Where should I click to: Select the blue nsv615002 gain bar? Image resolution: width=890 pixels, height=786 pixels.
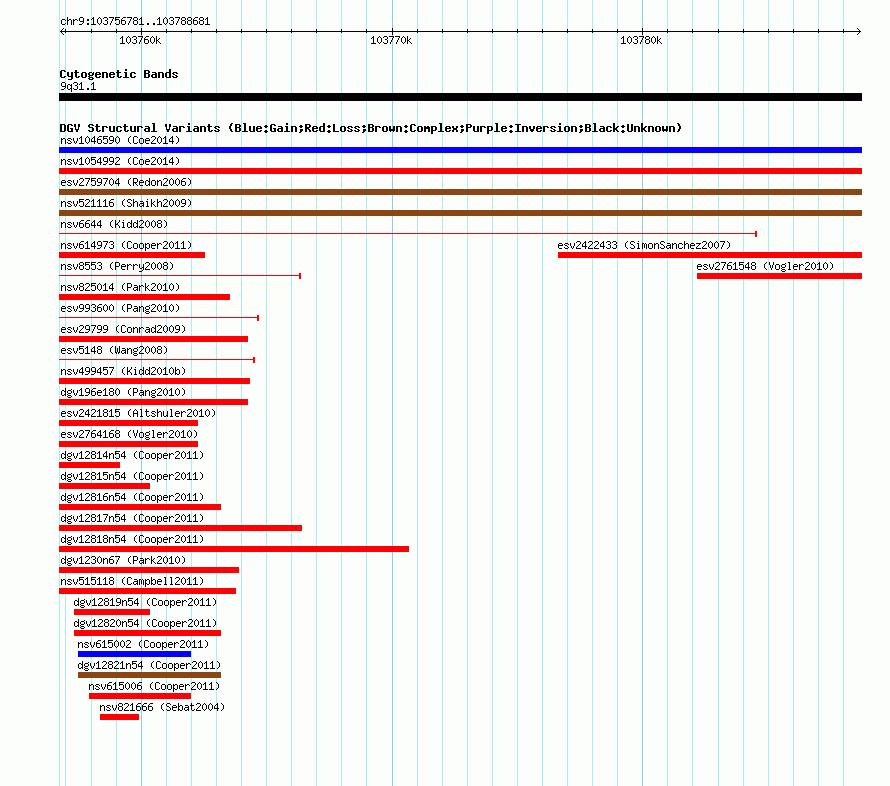tap(135, 654)
